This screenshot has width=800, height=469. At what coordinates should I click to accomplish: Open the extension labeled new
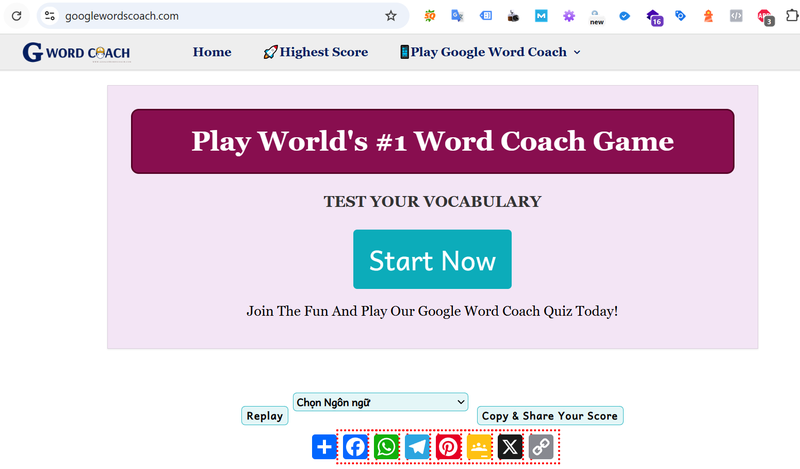click(x=596, y=17)
